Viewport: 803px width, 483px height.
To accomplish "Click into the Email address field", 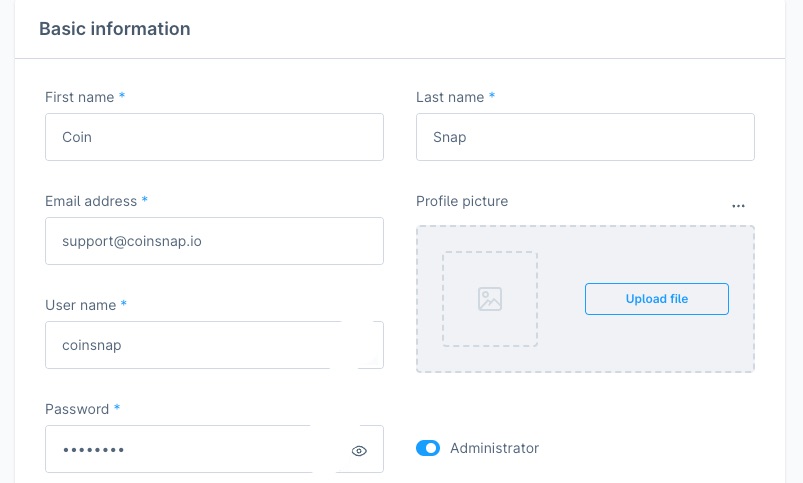I will [x=214, y=241].
